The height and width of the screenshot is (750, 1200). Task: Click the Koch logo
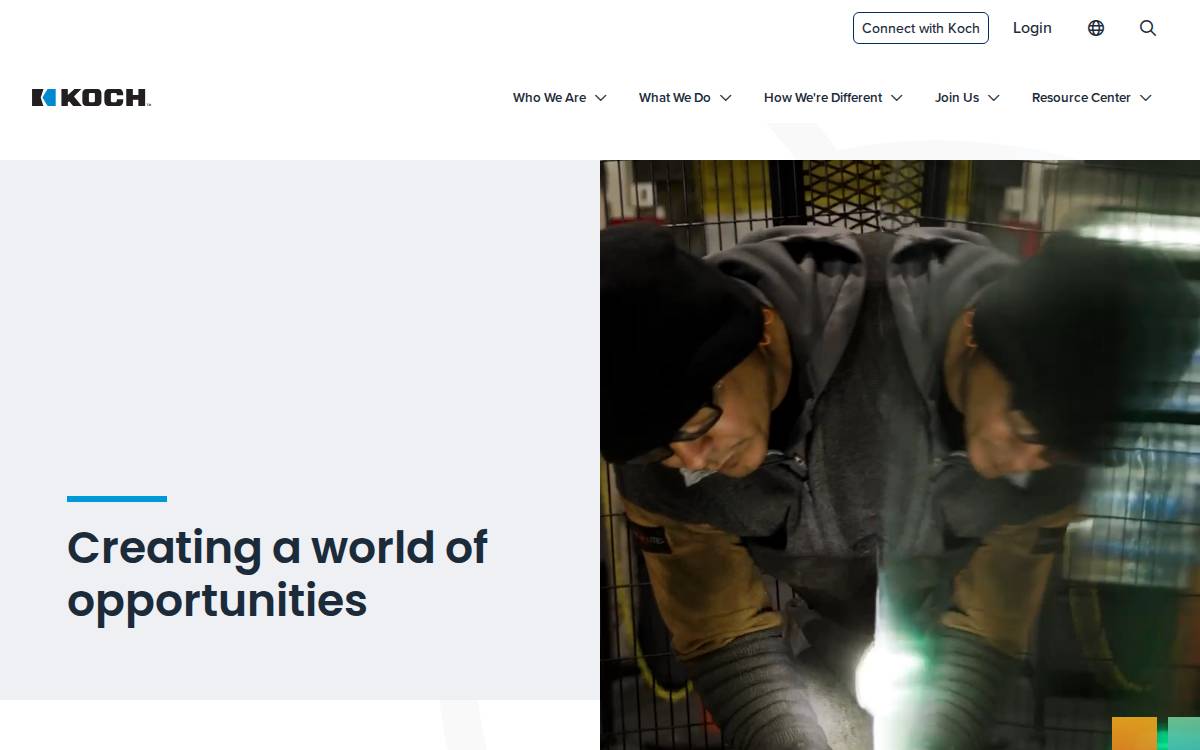click(91, 97)
